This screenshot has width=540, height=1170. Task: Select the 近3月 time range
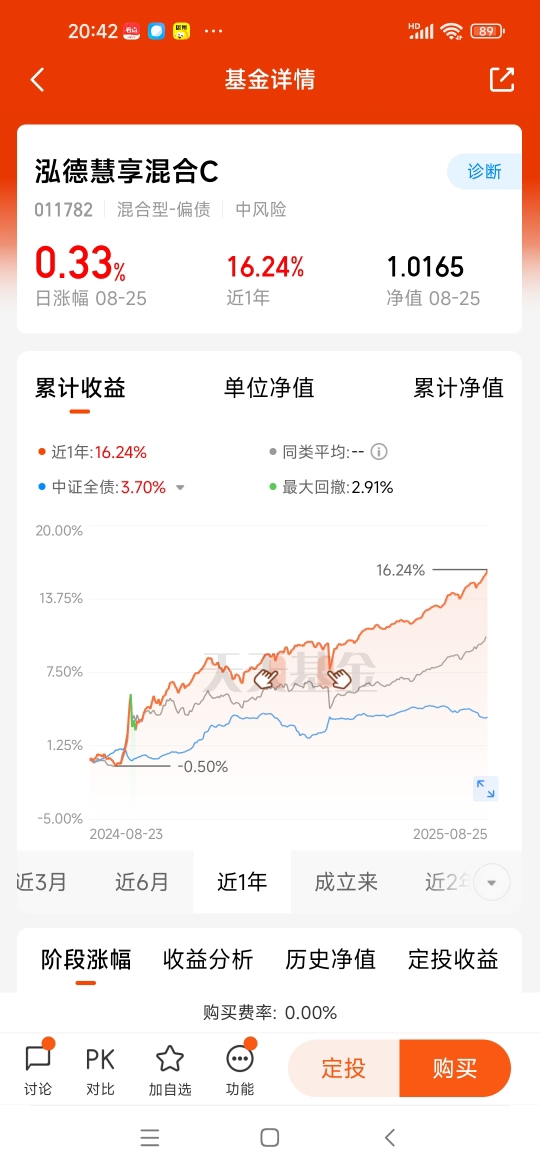click(x=42, y=883)
